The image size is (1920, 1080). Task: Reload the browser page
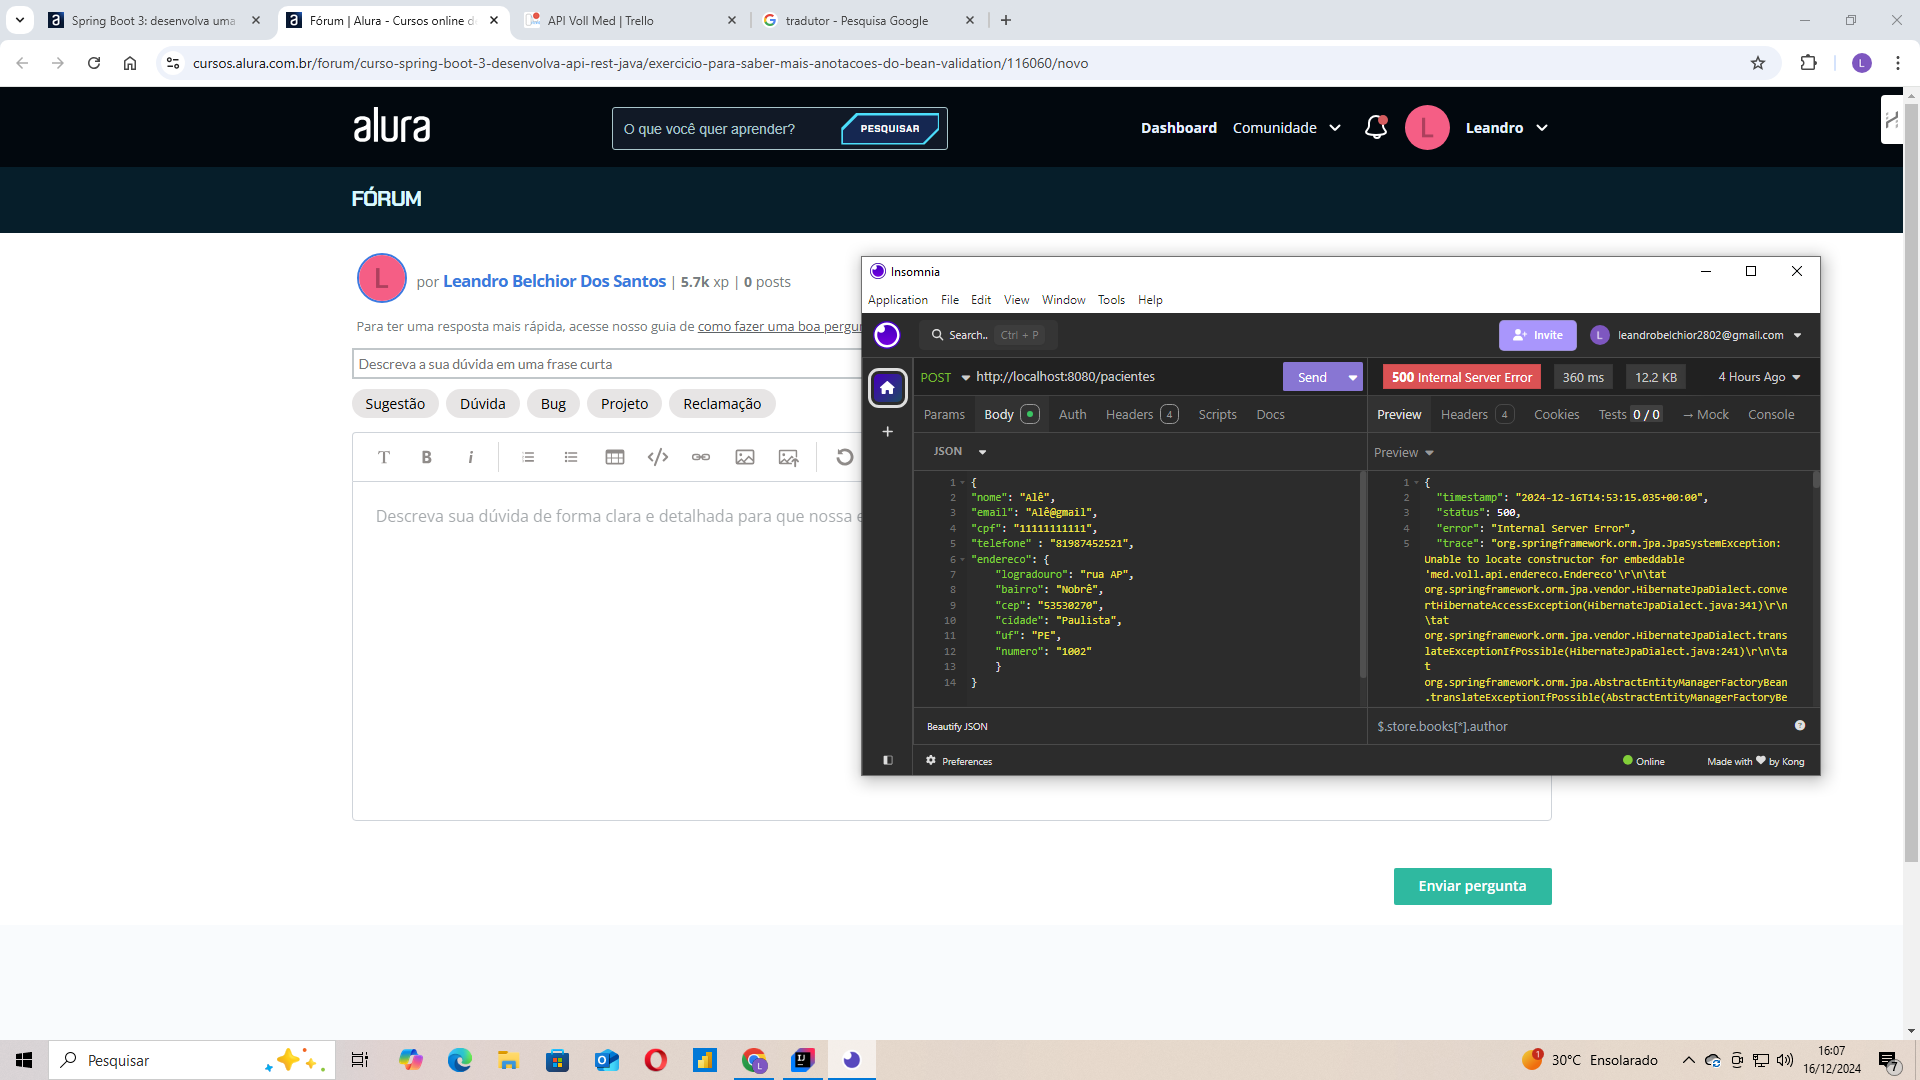[94, 63]
